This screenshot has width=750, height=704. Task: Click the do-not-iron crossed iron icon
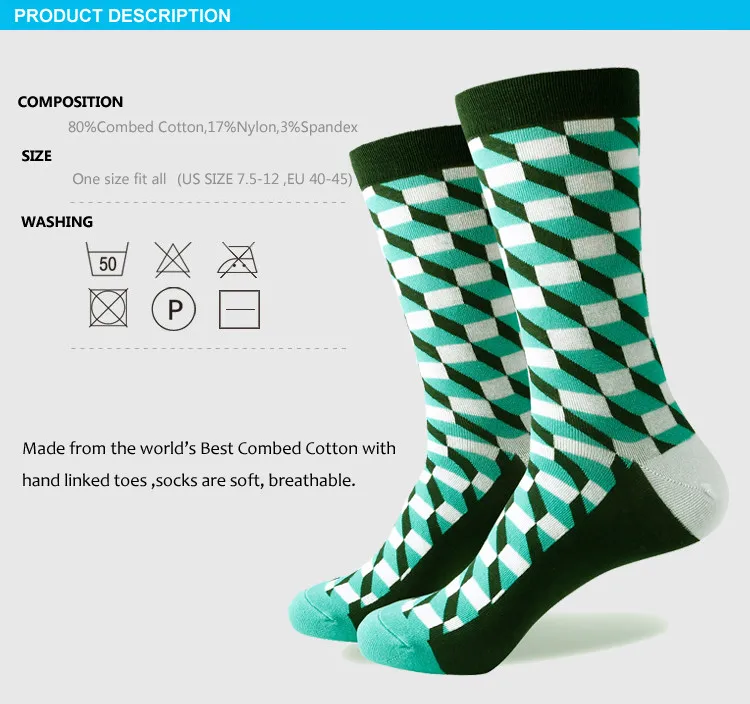tap(238, 260)
